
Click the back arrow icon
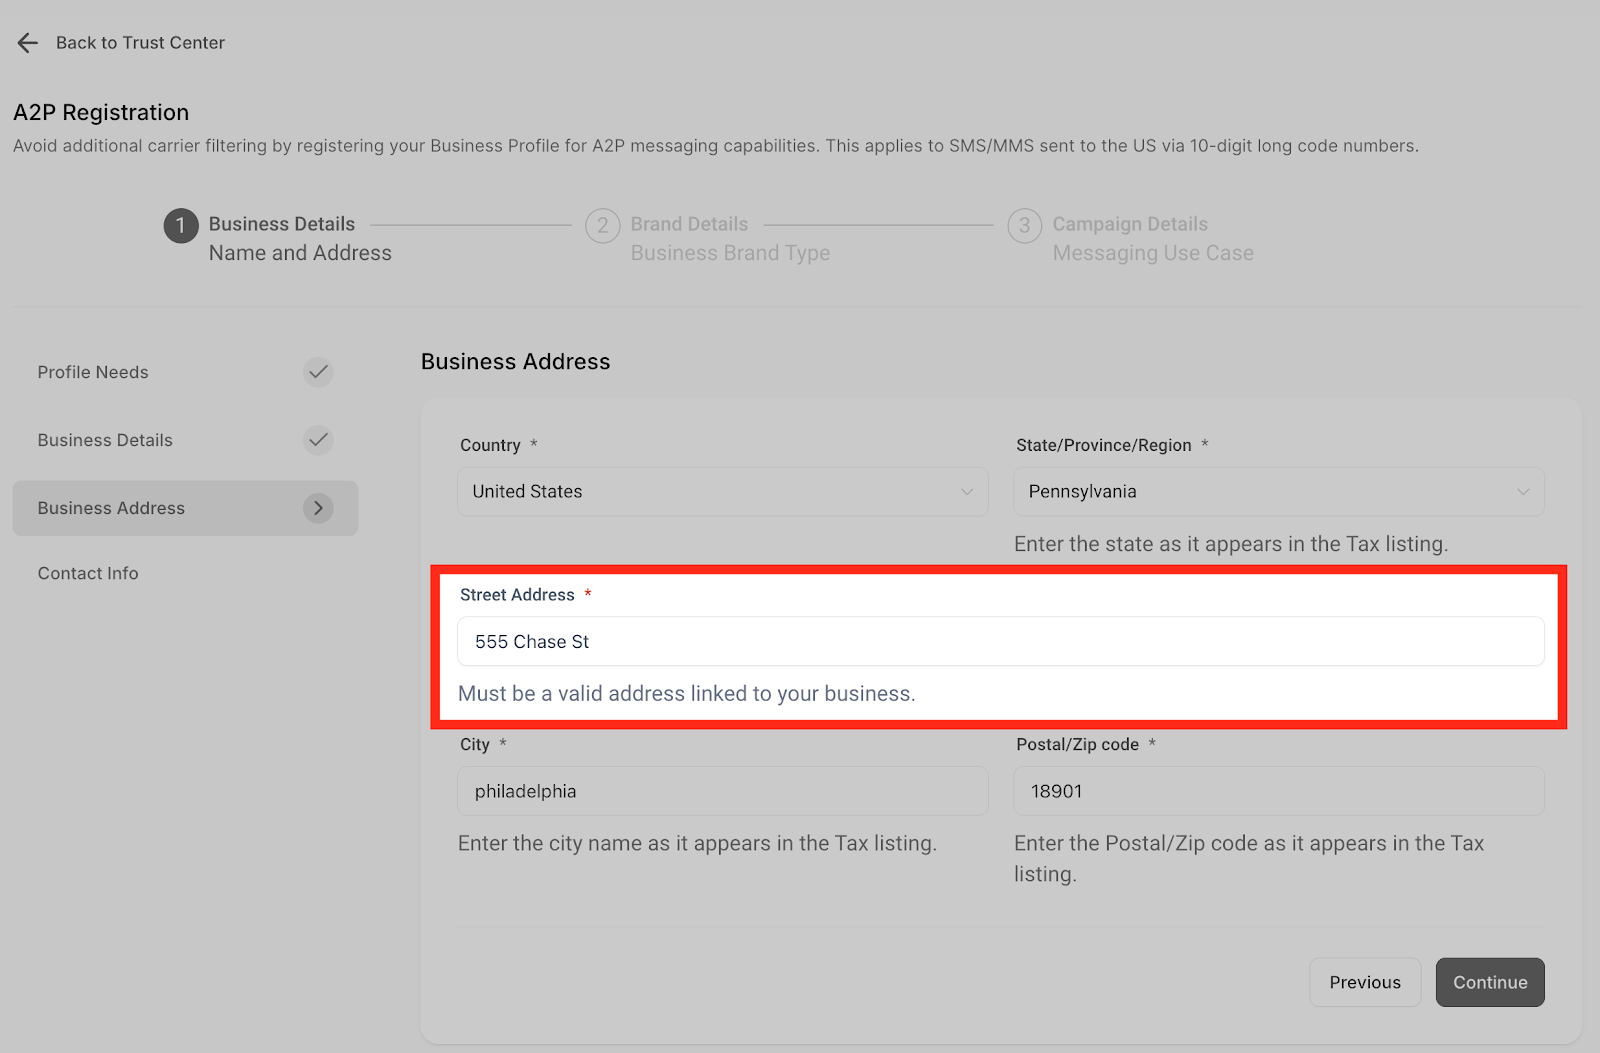(27, 42)
